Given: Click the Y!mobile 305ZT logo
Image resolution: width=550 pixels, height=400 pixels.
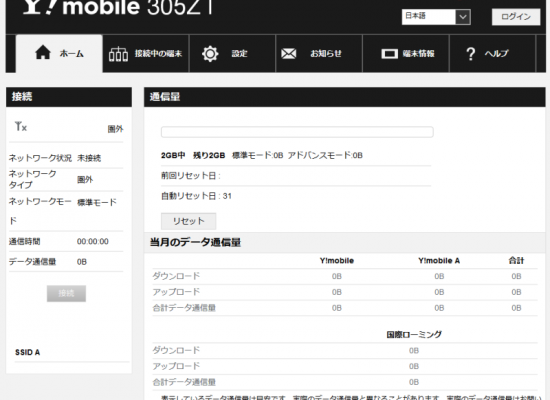Looking at the screenshot, I should coord(118,7).
